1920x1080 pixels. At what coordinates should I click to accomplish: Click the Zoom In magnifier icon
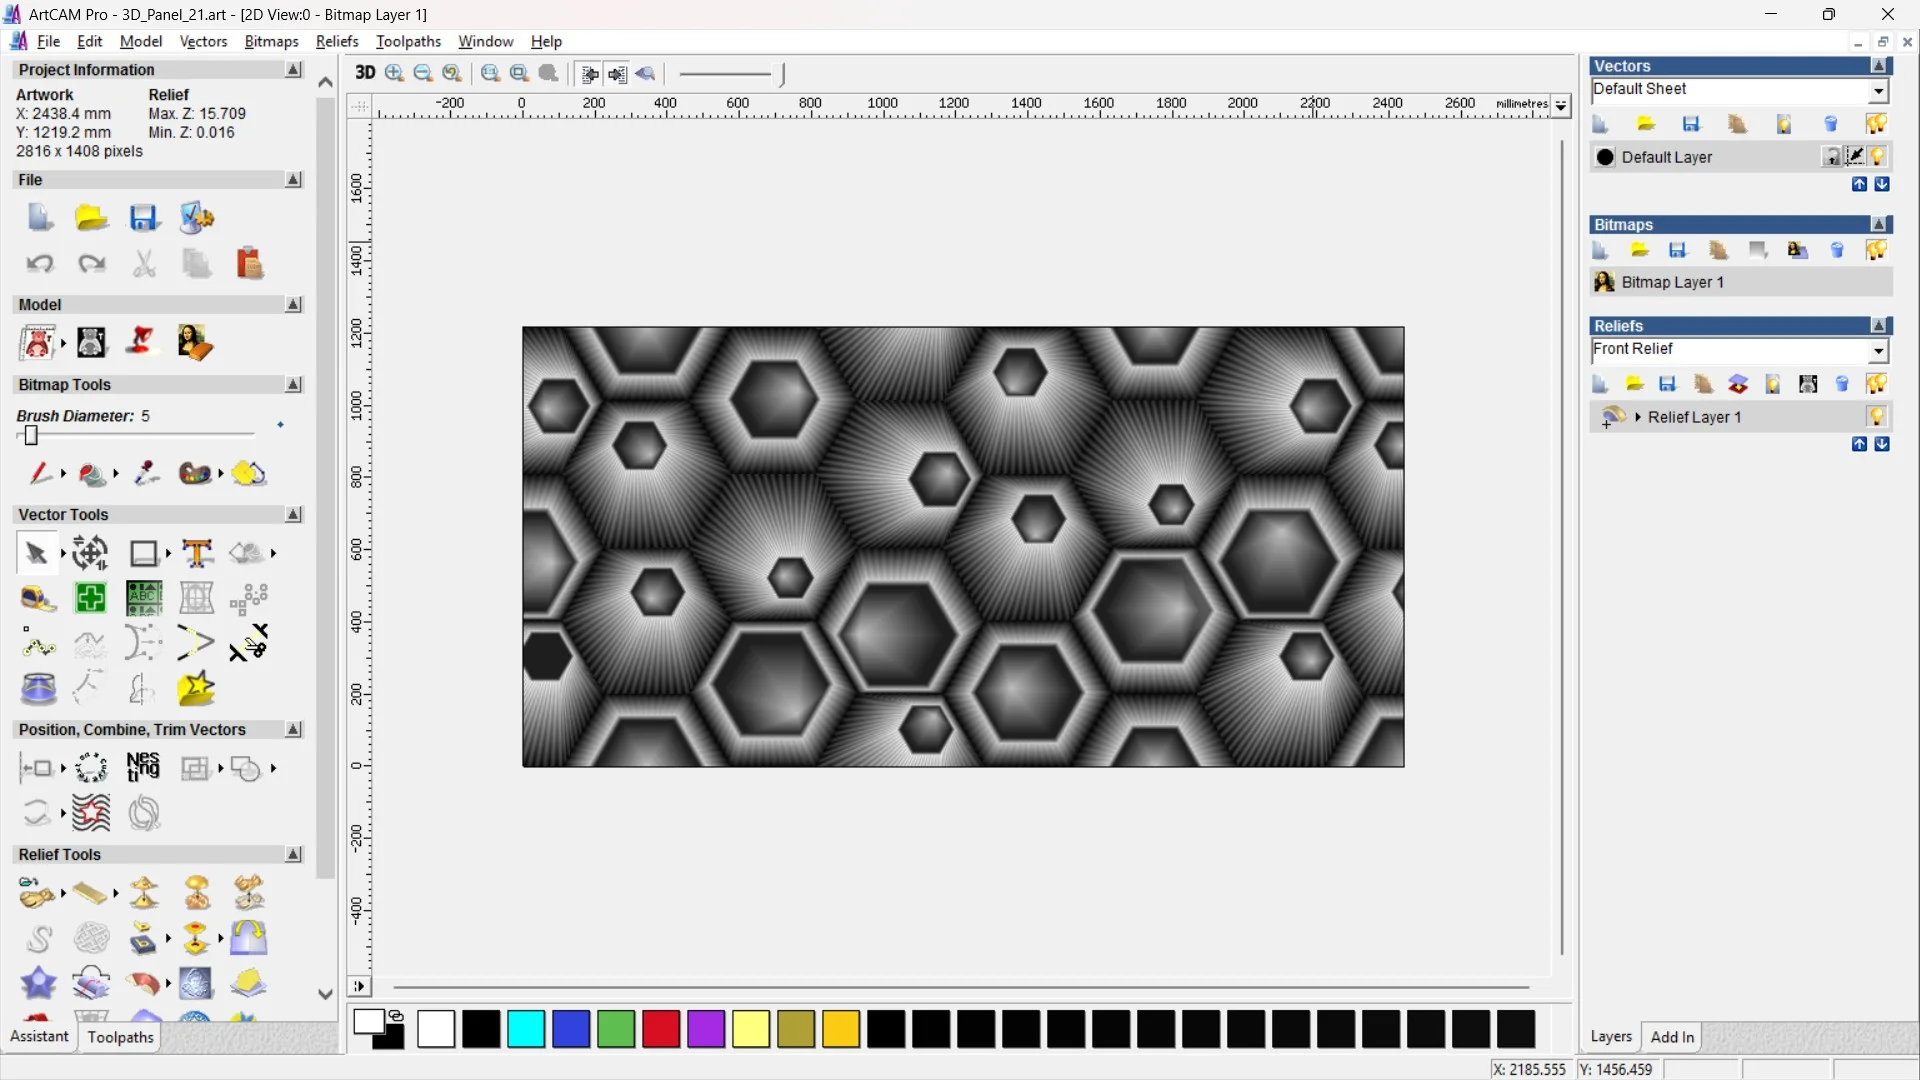point(394,73)
